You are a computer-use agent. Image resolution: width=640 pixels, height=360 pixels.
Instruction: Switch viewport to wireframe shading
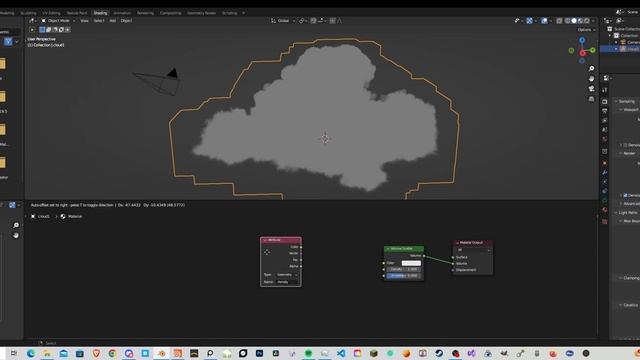point(568,20)
